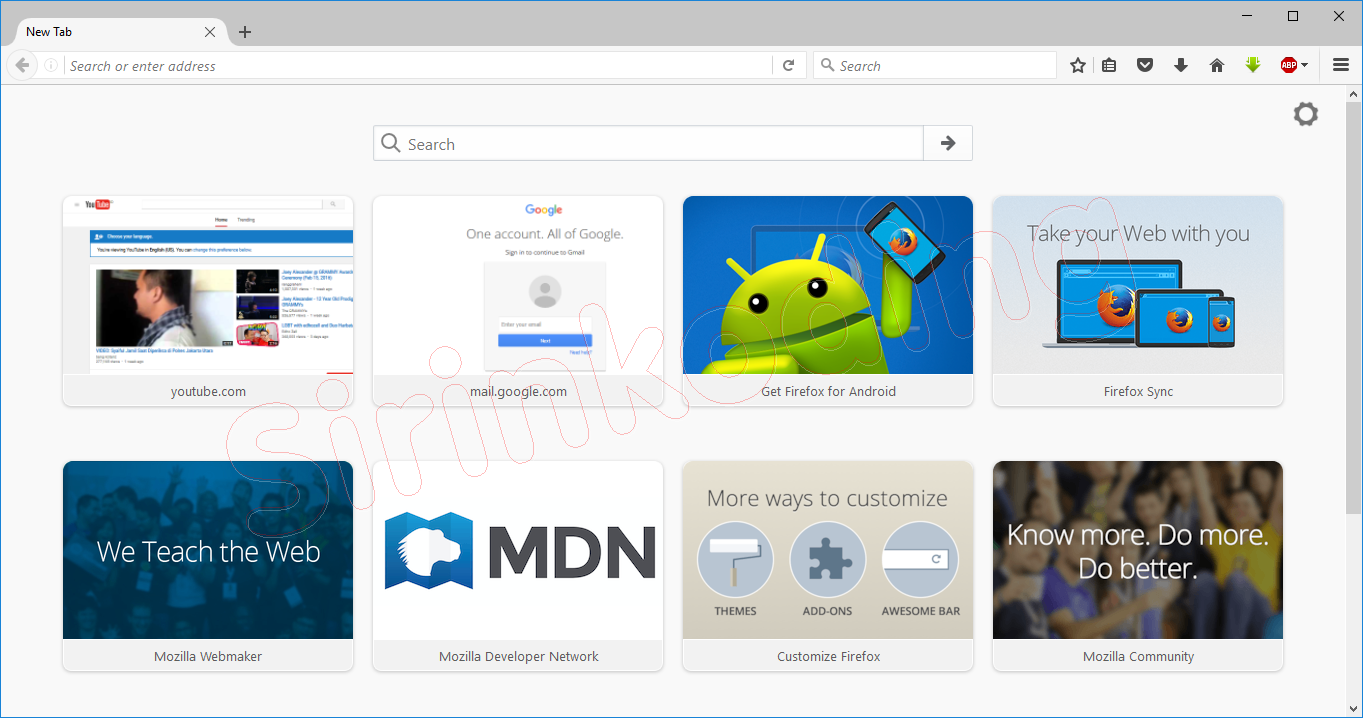Focus the Search or enter address bar
1363x718 pixels.
[x=418, y=66]
